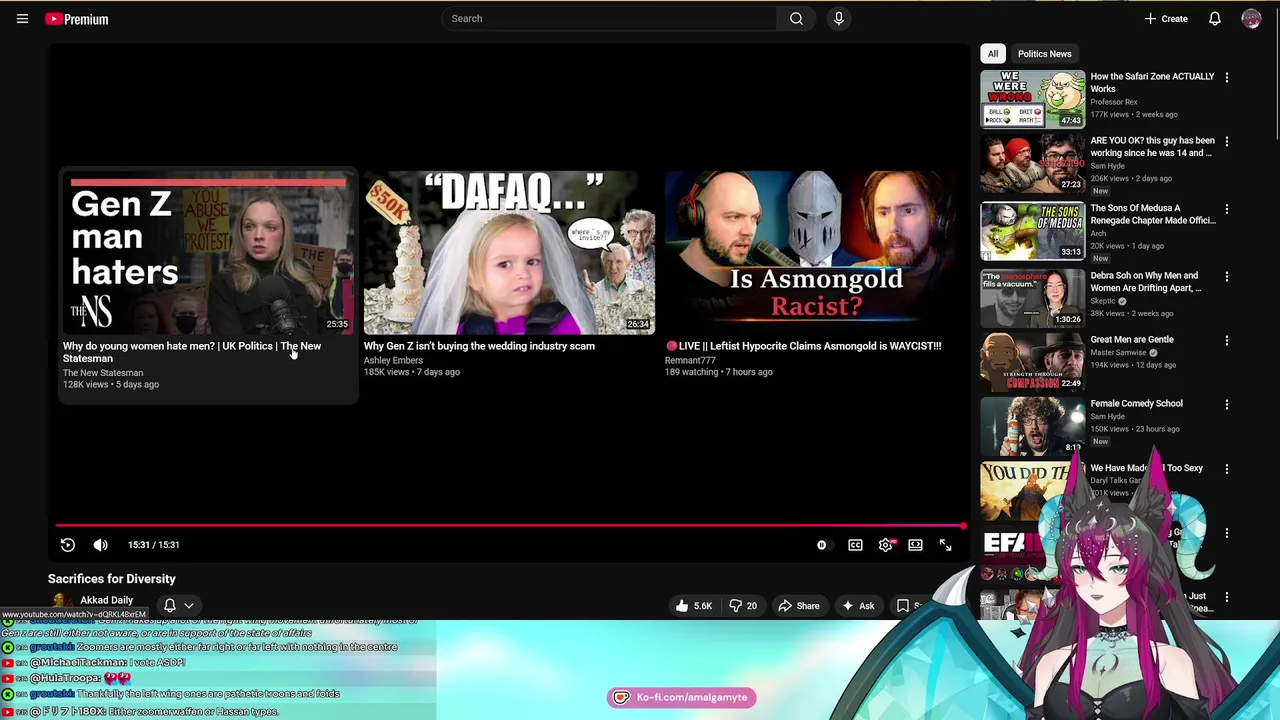Open title Why do young women hate men
Screen dimensions: 1280x720
[x=192, y=352]
